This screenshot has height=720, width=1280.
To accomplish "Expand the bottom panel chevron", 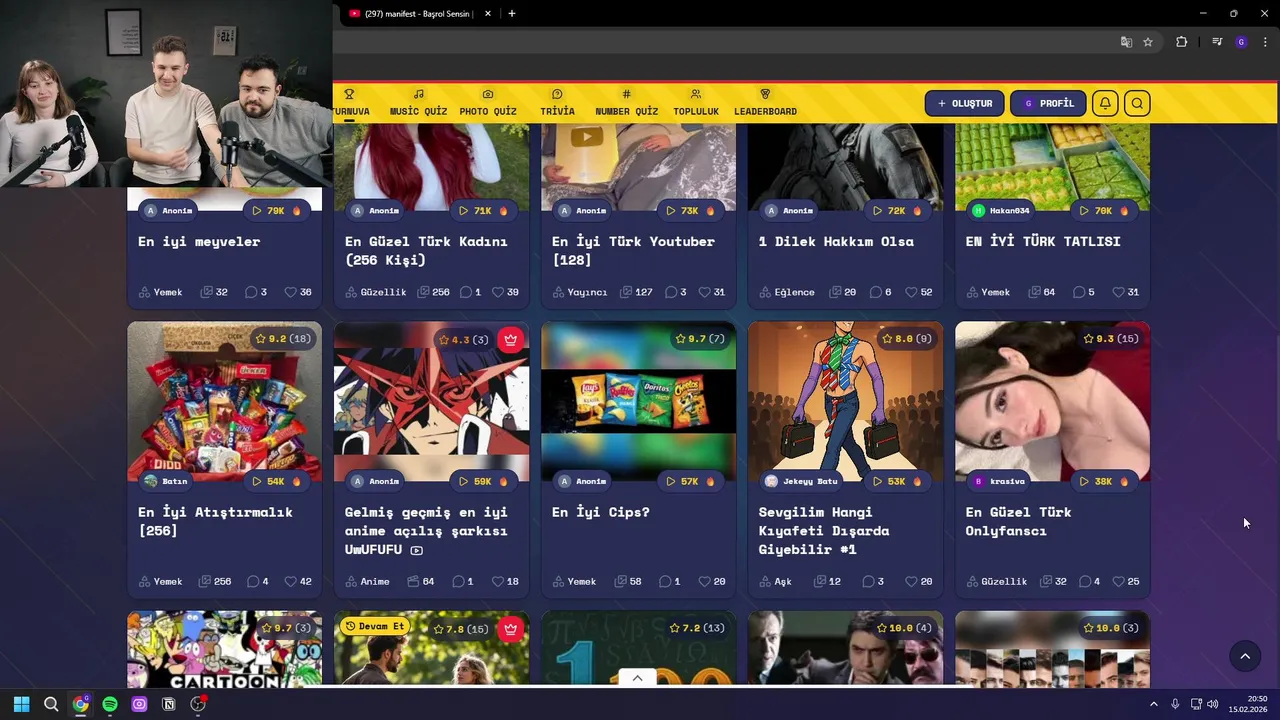I will pos(637,677).
